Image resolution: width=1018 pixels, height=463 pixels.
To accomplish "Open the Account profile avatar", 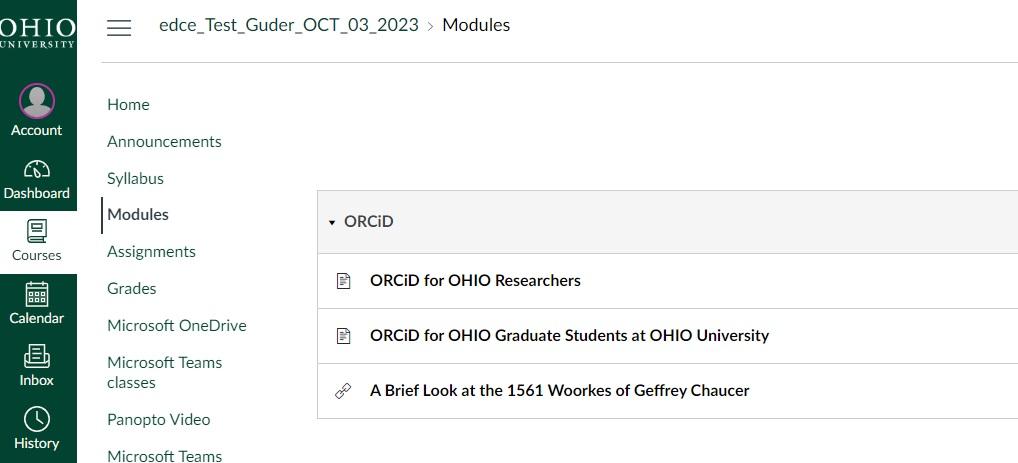I will (x=37, y=100).
